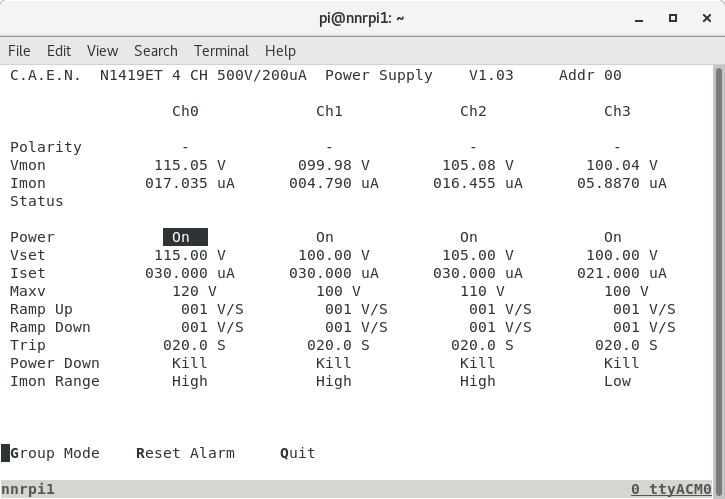Select Ch2 Imon Range High value
This screenshot has width=725, height=499.
tap(477, 381)
